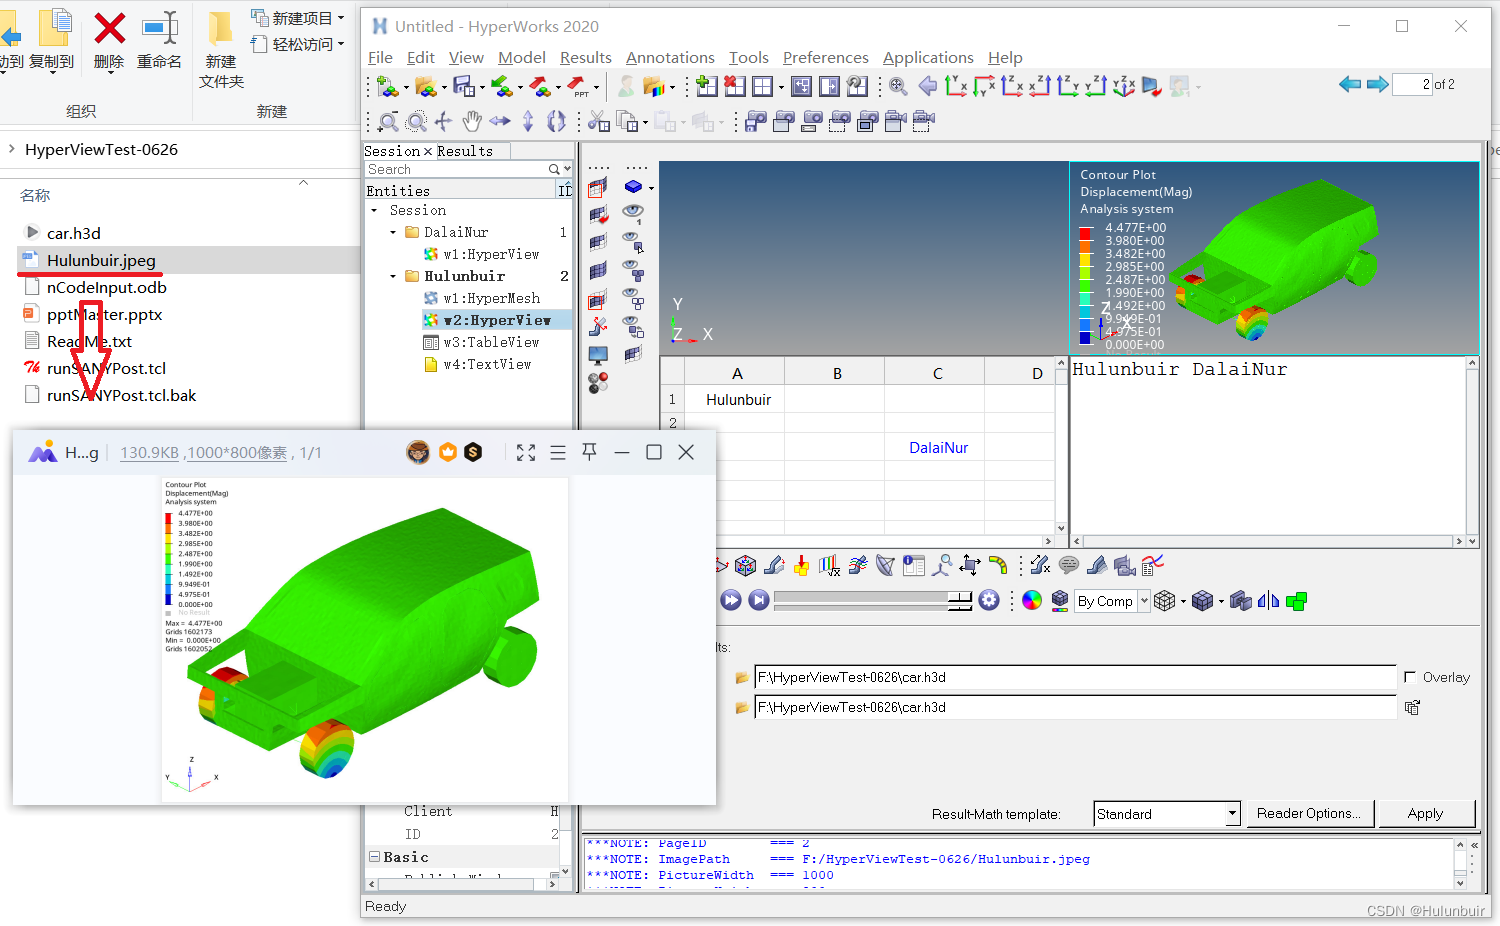This screenshot has width=1500, height=926.
Task: Click the Apply button
Action: [x=1425, y=813]
